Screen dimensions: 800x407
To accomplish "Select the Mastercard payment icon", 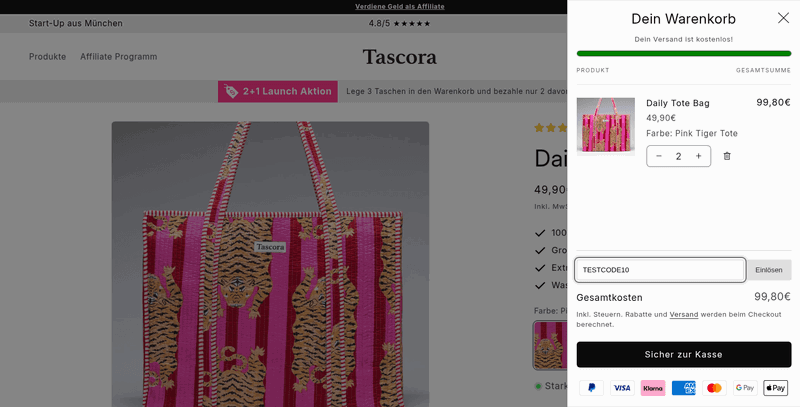I will (714, 388).
